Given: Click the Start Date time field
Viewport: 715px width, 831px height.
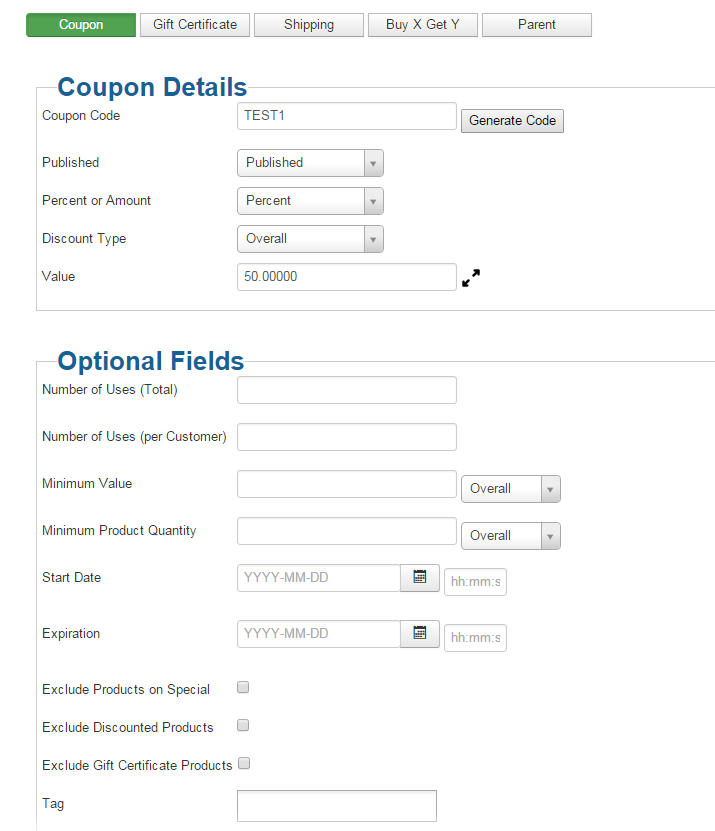Looking at the screenshot, I should point(475,581).
